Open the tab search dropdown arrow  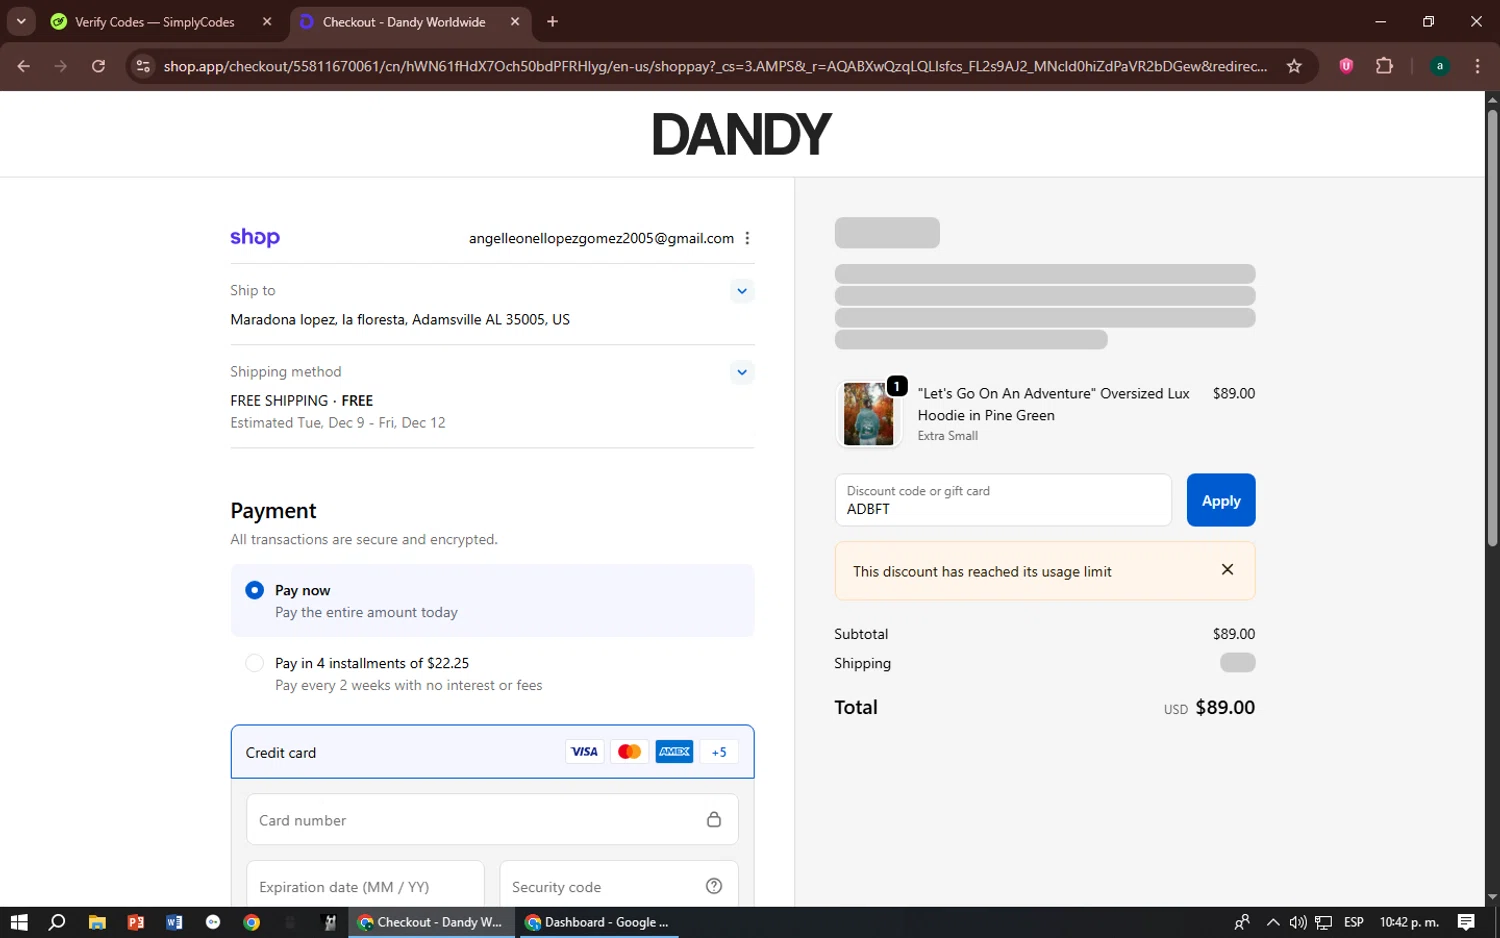[x=21, y=21]
